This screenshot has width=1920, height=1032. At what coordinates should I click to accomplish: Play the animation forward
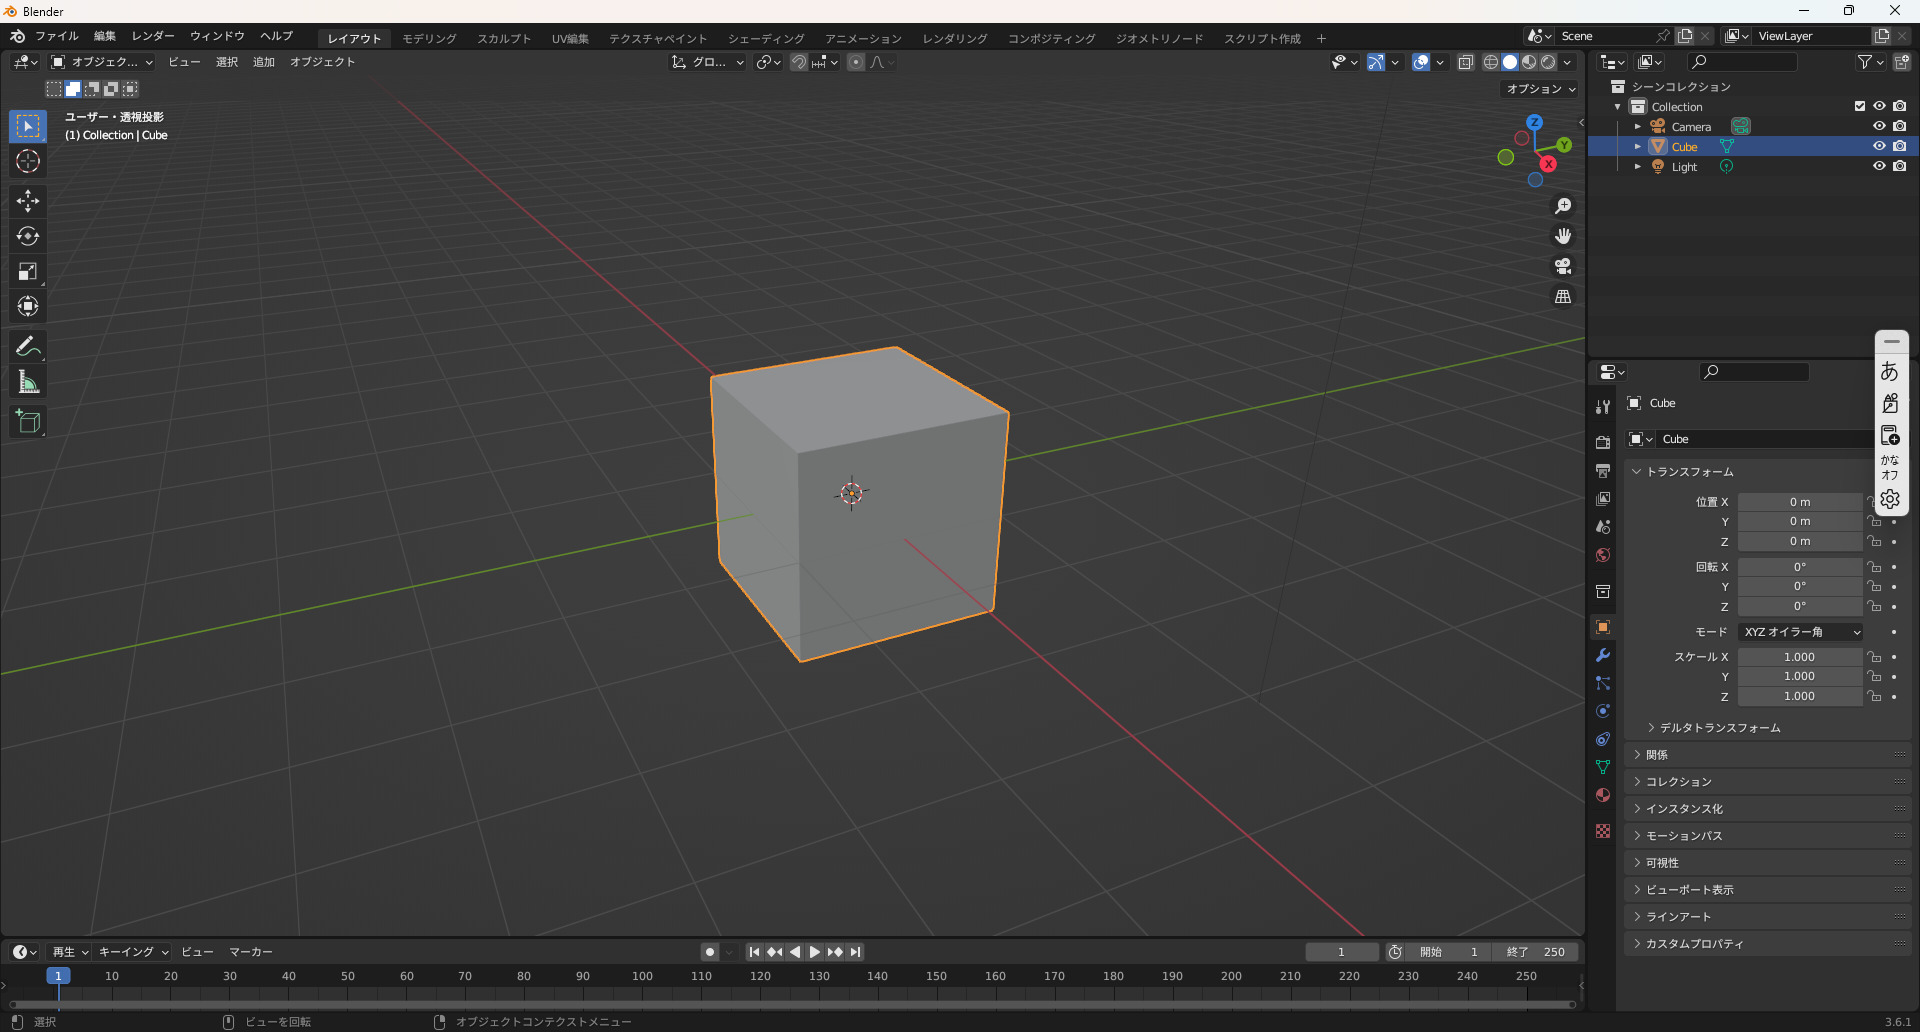(x=814, y=952)
